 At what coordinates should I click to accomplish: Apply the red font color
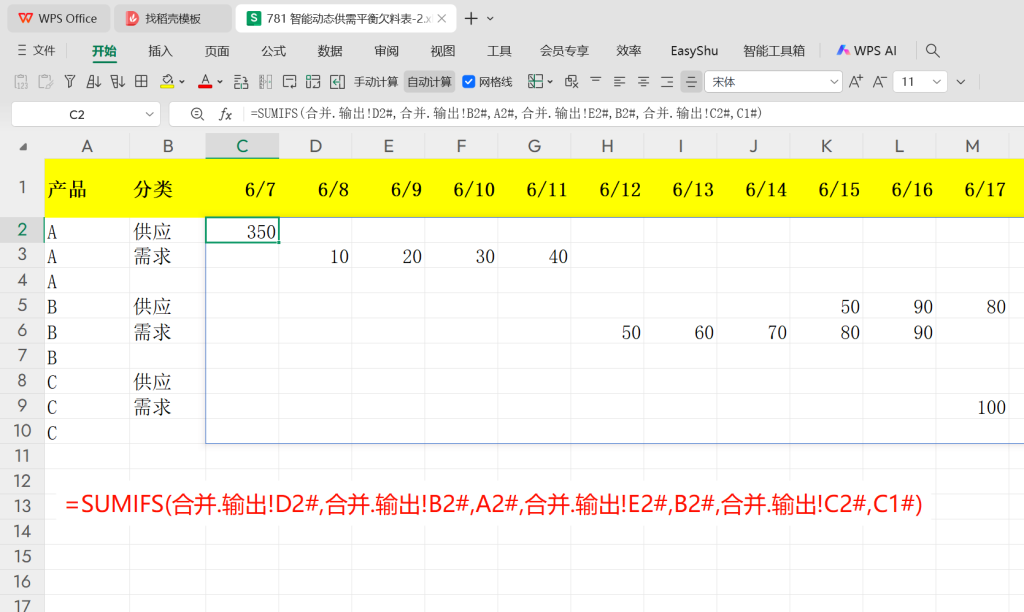205,82
